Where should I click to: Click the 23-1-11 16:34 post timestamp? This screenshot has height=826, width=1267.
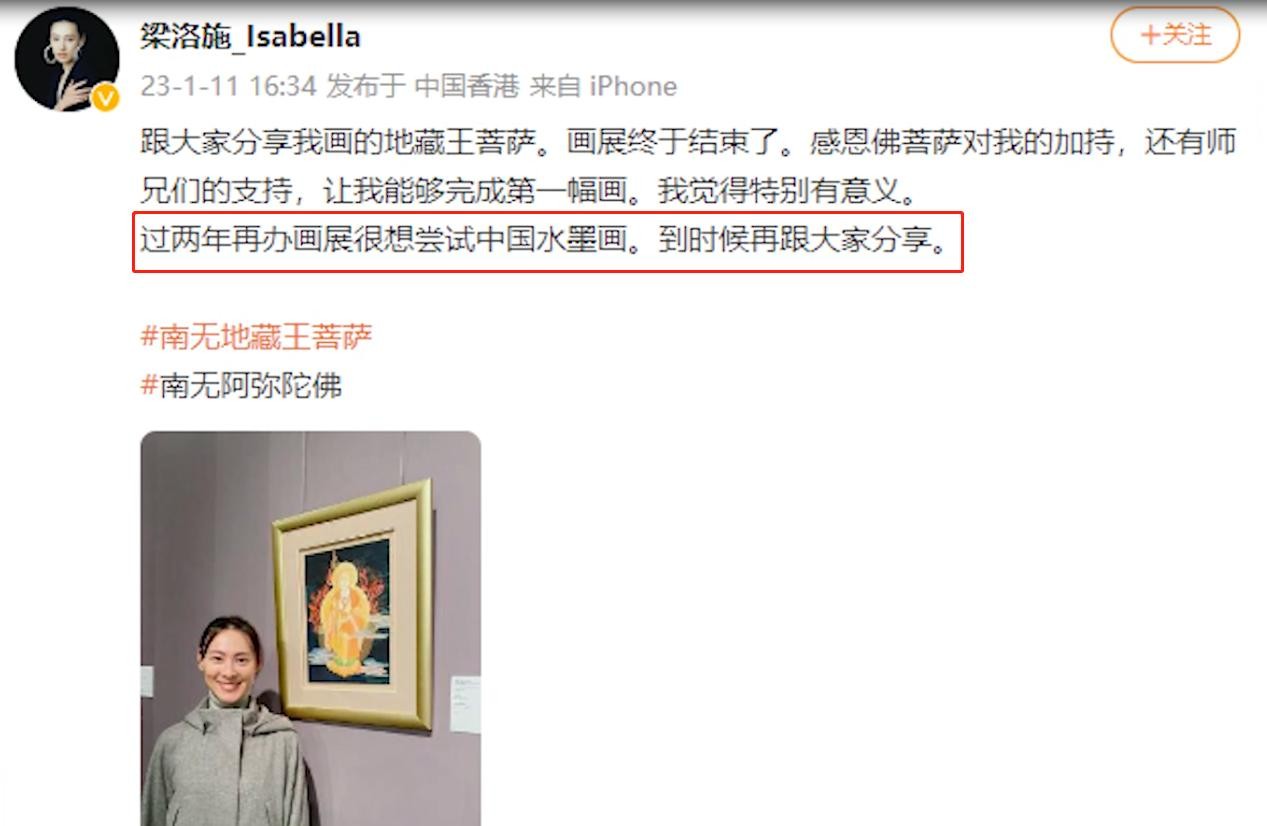coord(228,86)
